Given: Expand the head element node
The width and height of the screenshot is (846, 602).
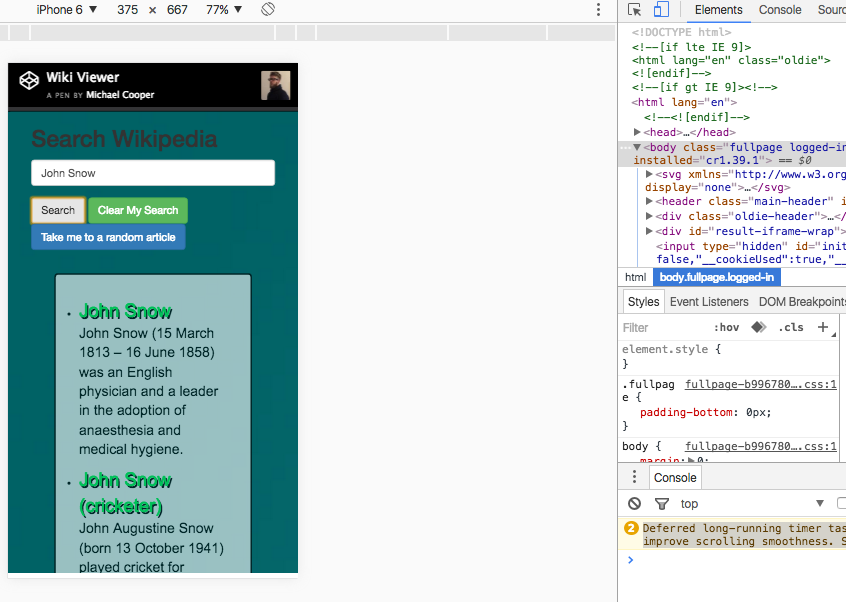Looking at the screenshot, I should 637,132.
